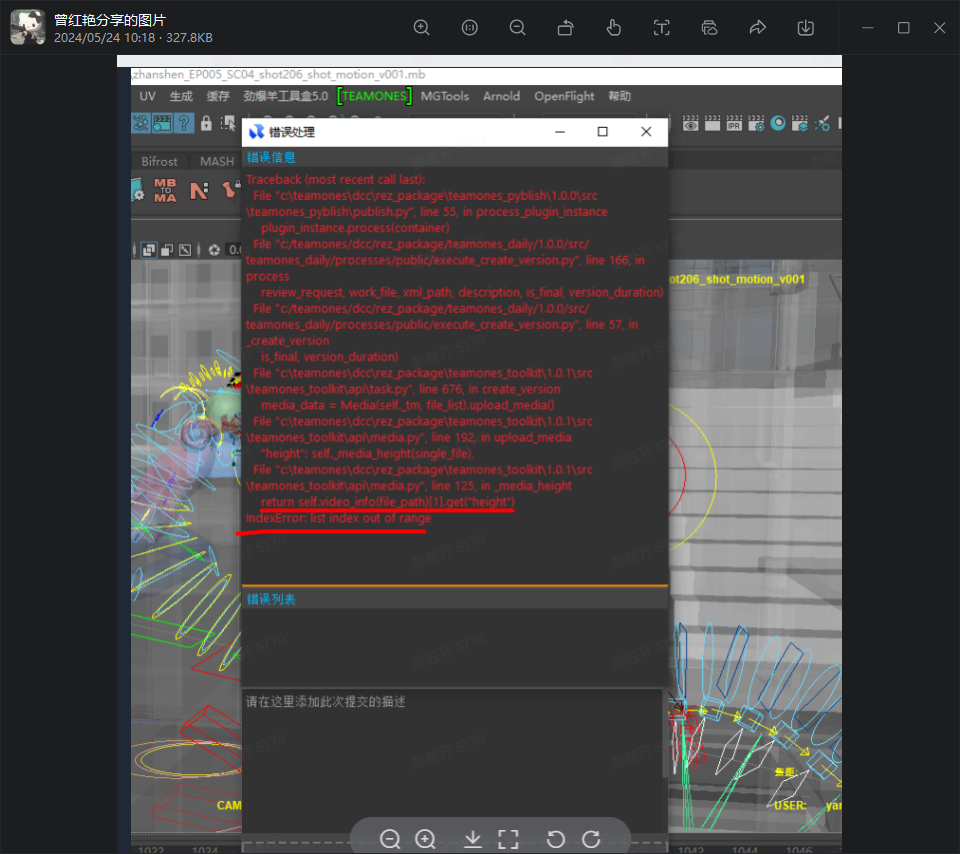Open the Arnold menu
960x854 pixels.
501,96
